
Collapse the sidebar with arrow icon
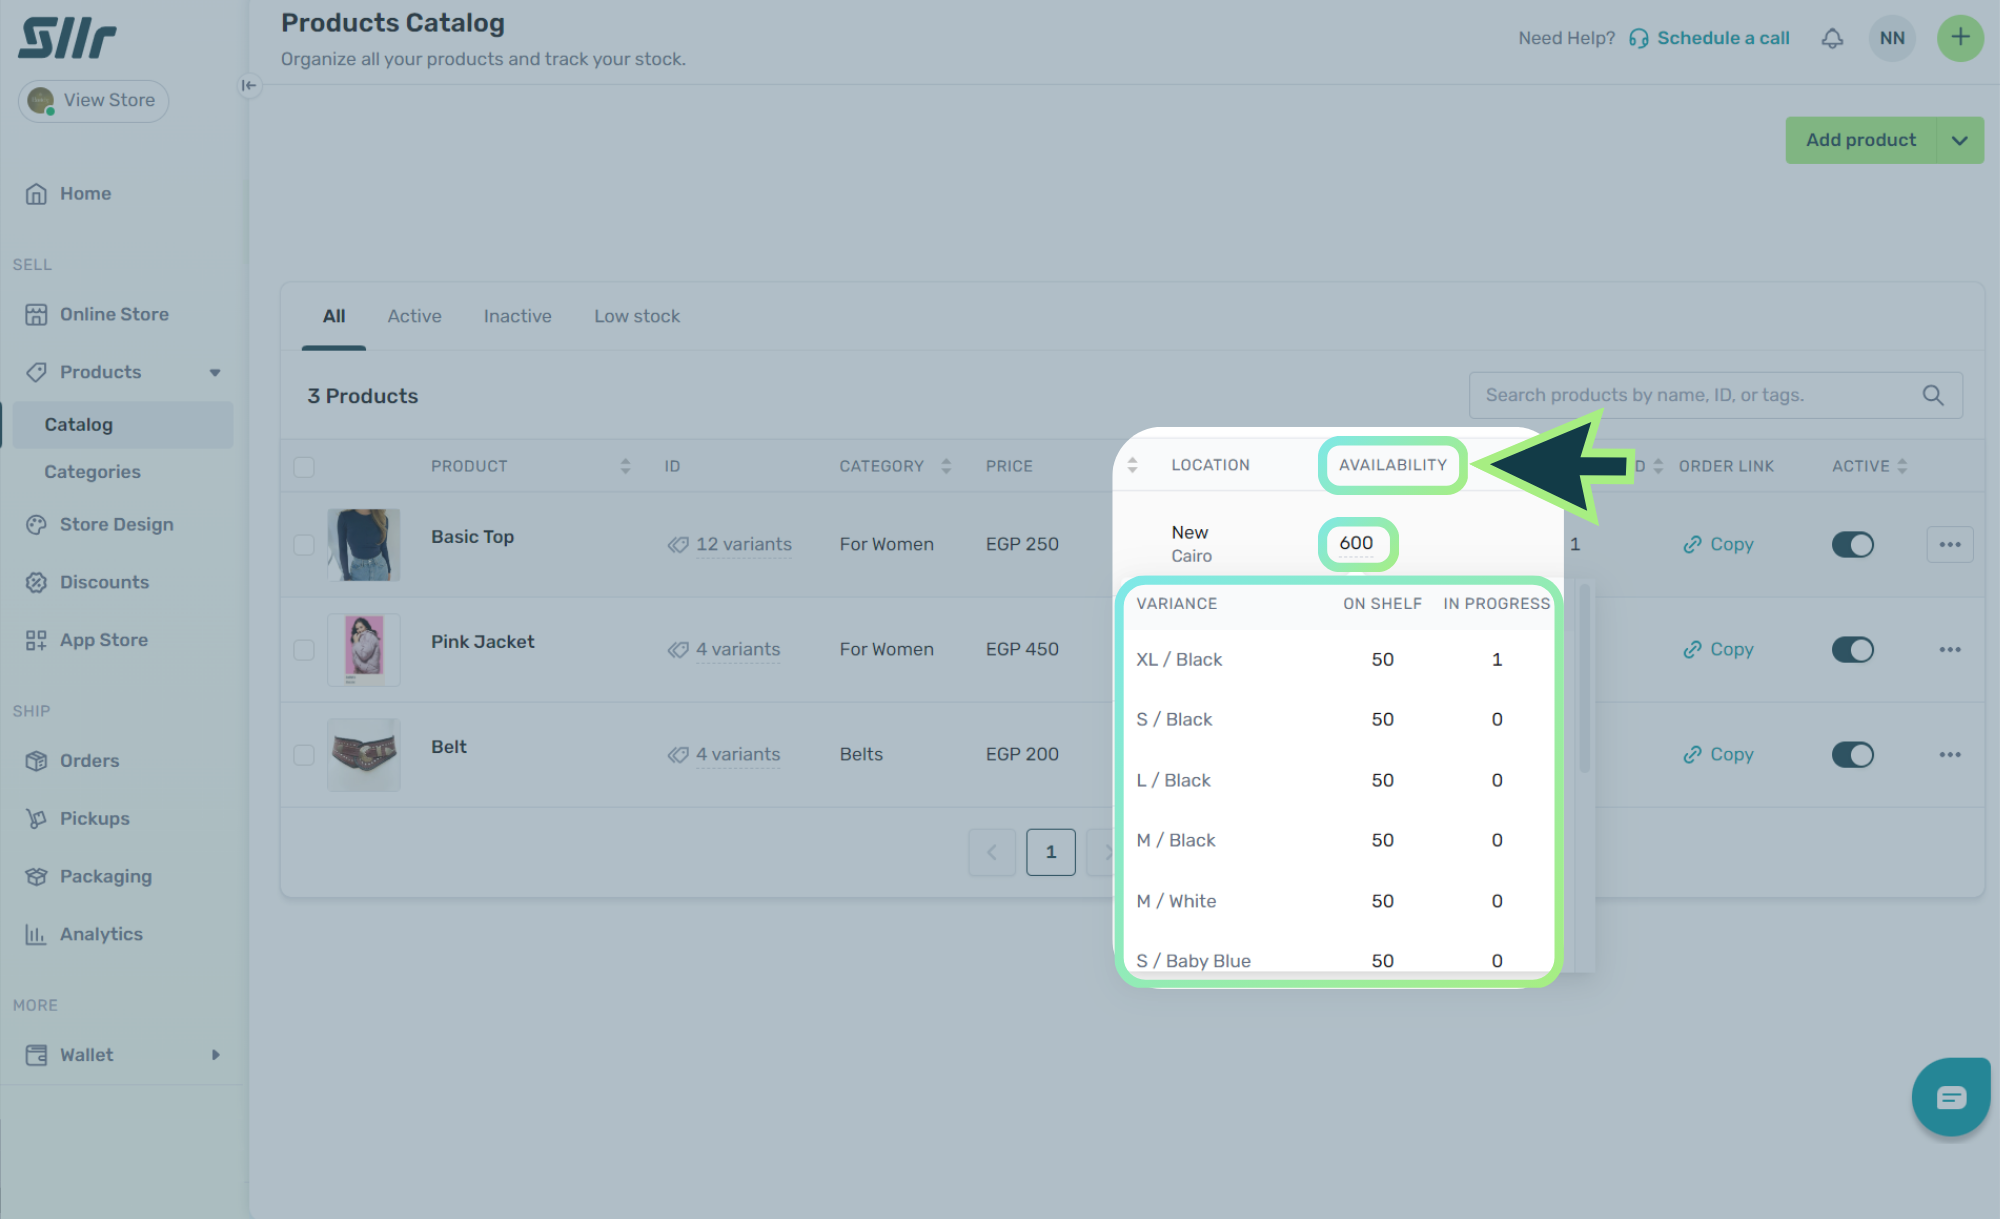coord(249,85)
